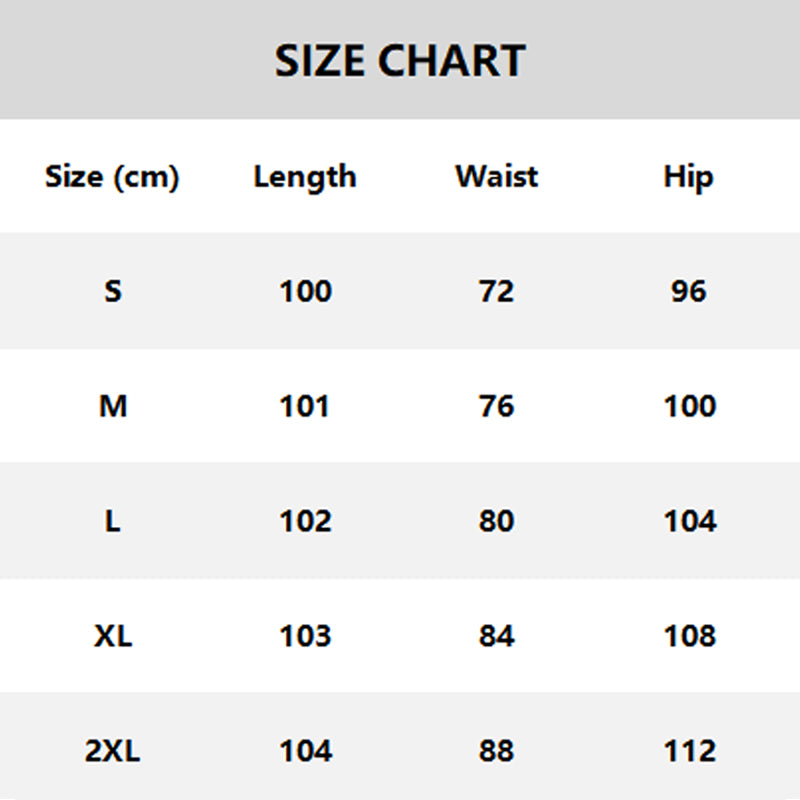
Task: Click length value 102 for size L
Action: 305,521
